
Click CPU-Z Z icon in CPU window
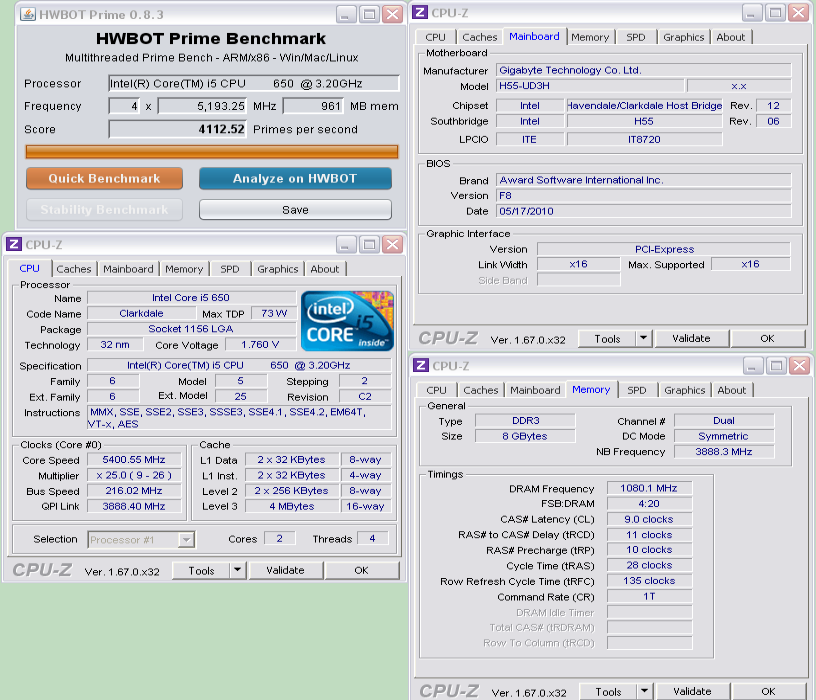(x=14, y=244)
